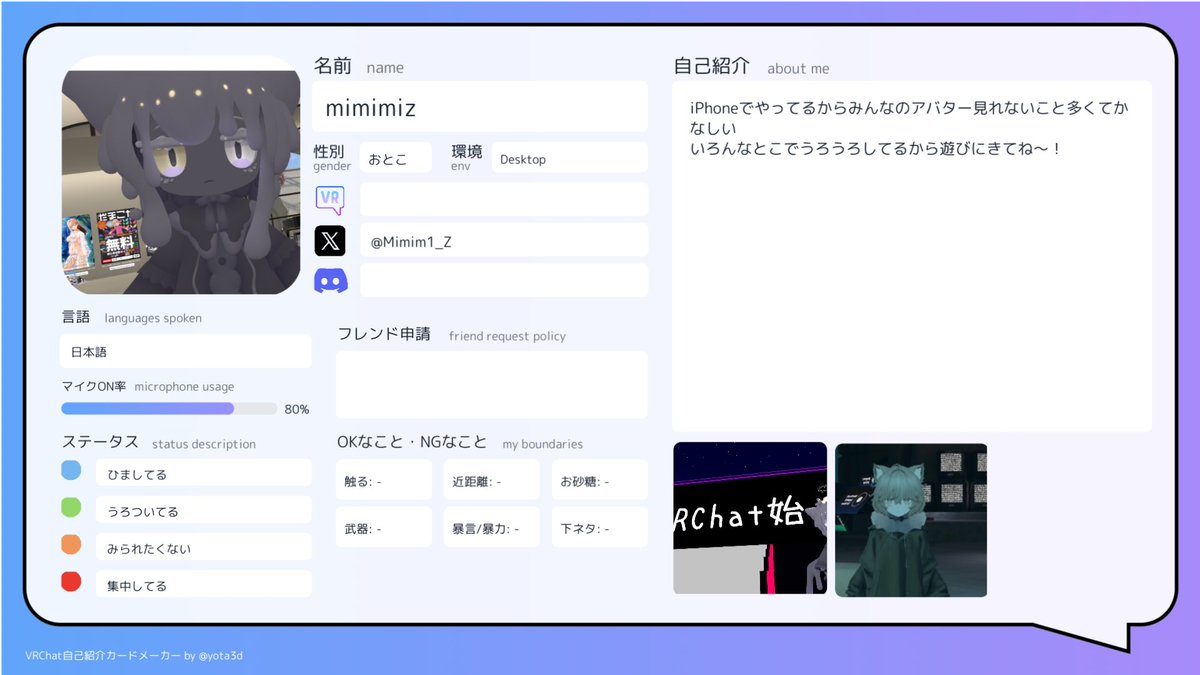This screenshot has width=1200, height=675.
Task: Click the status field みられたくない
Action: coord(204,547)
